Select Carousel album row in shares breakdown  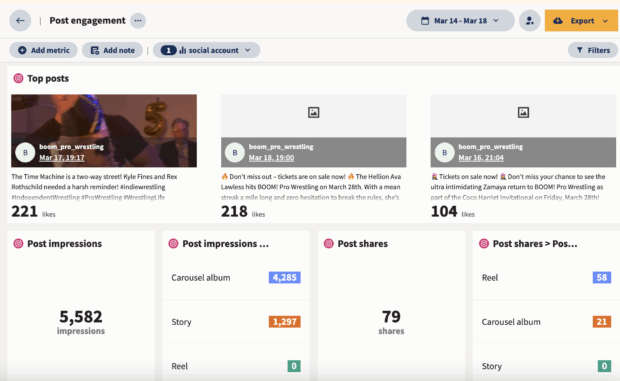(x=546, y=322)
